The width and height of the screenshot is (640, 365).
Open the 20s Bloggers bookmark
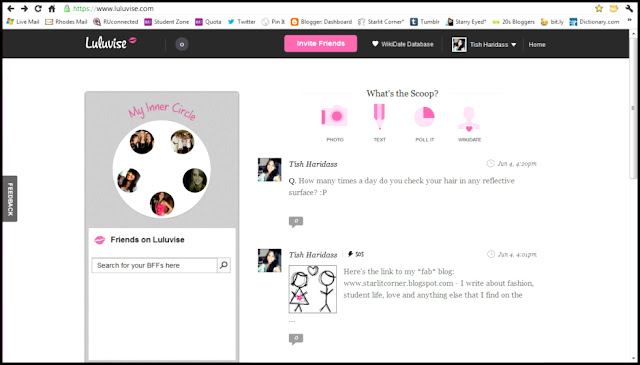coord(513,22)
